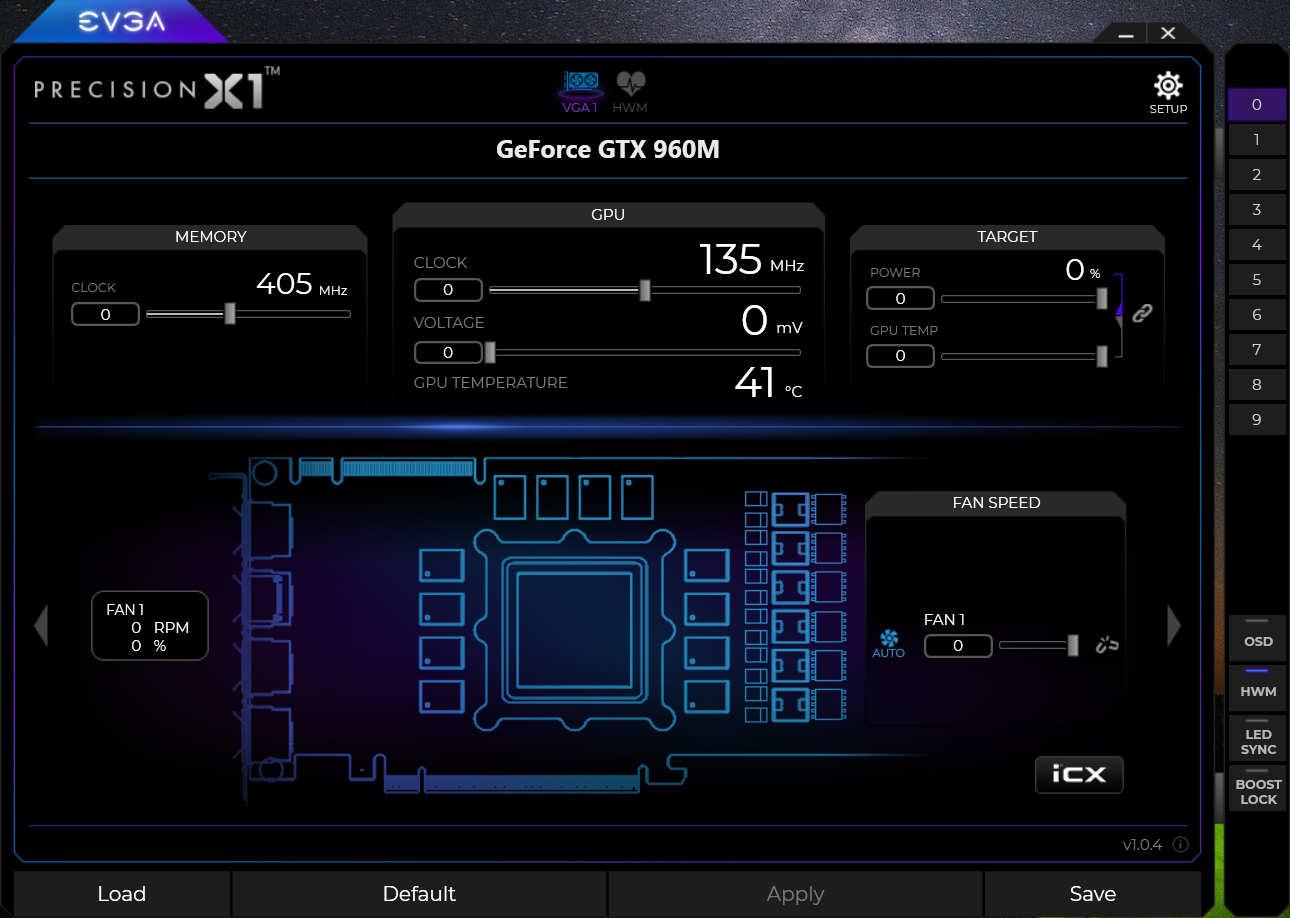
Task: Select profile 5
Action: click(x=1257, y=279)
